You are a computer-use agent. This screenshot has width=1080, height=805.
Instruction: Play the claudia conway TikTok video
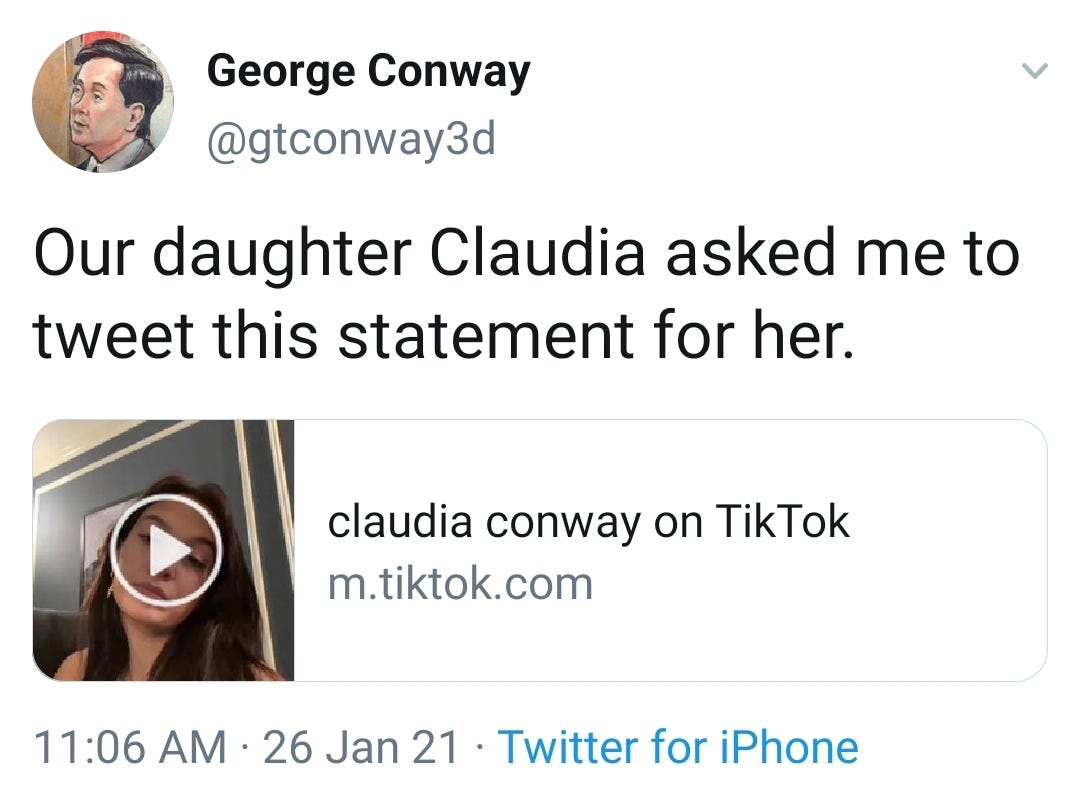click(166, 550)
